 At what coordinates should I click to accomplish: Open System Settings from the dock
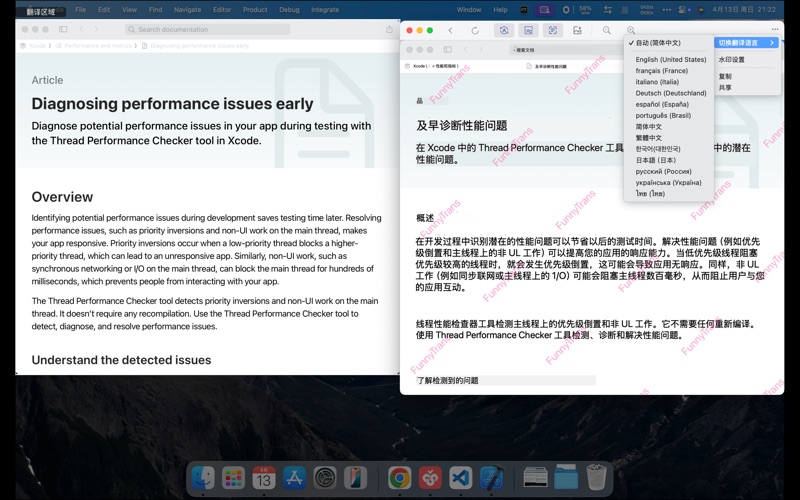click(x=325, y=478)
